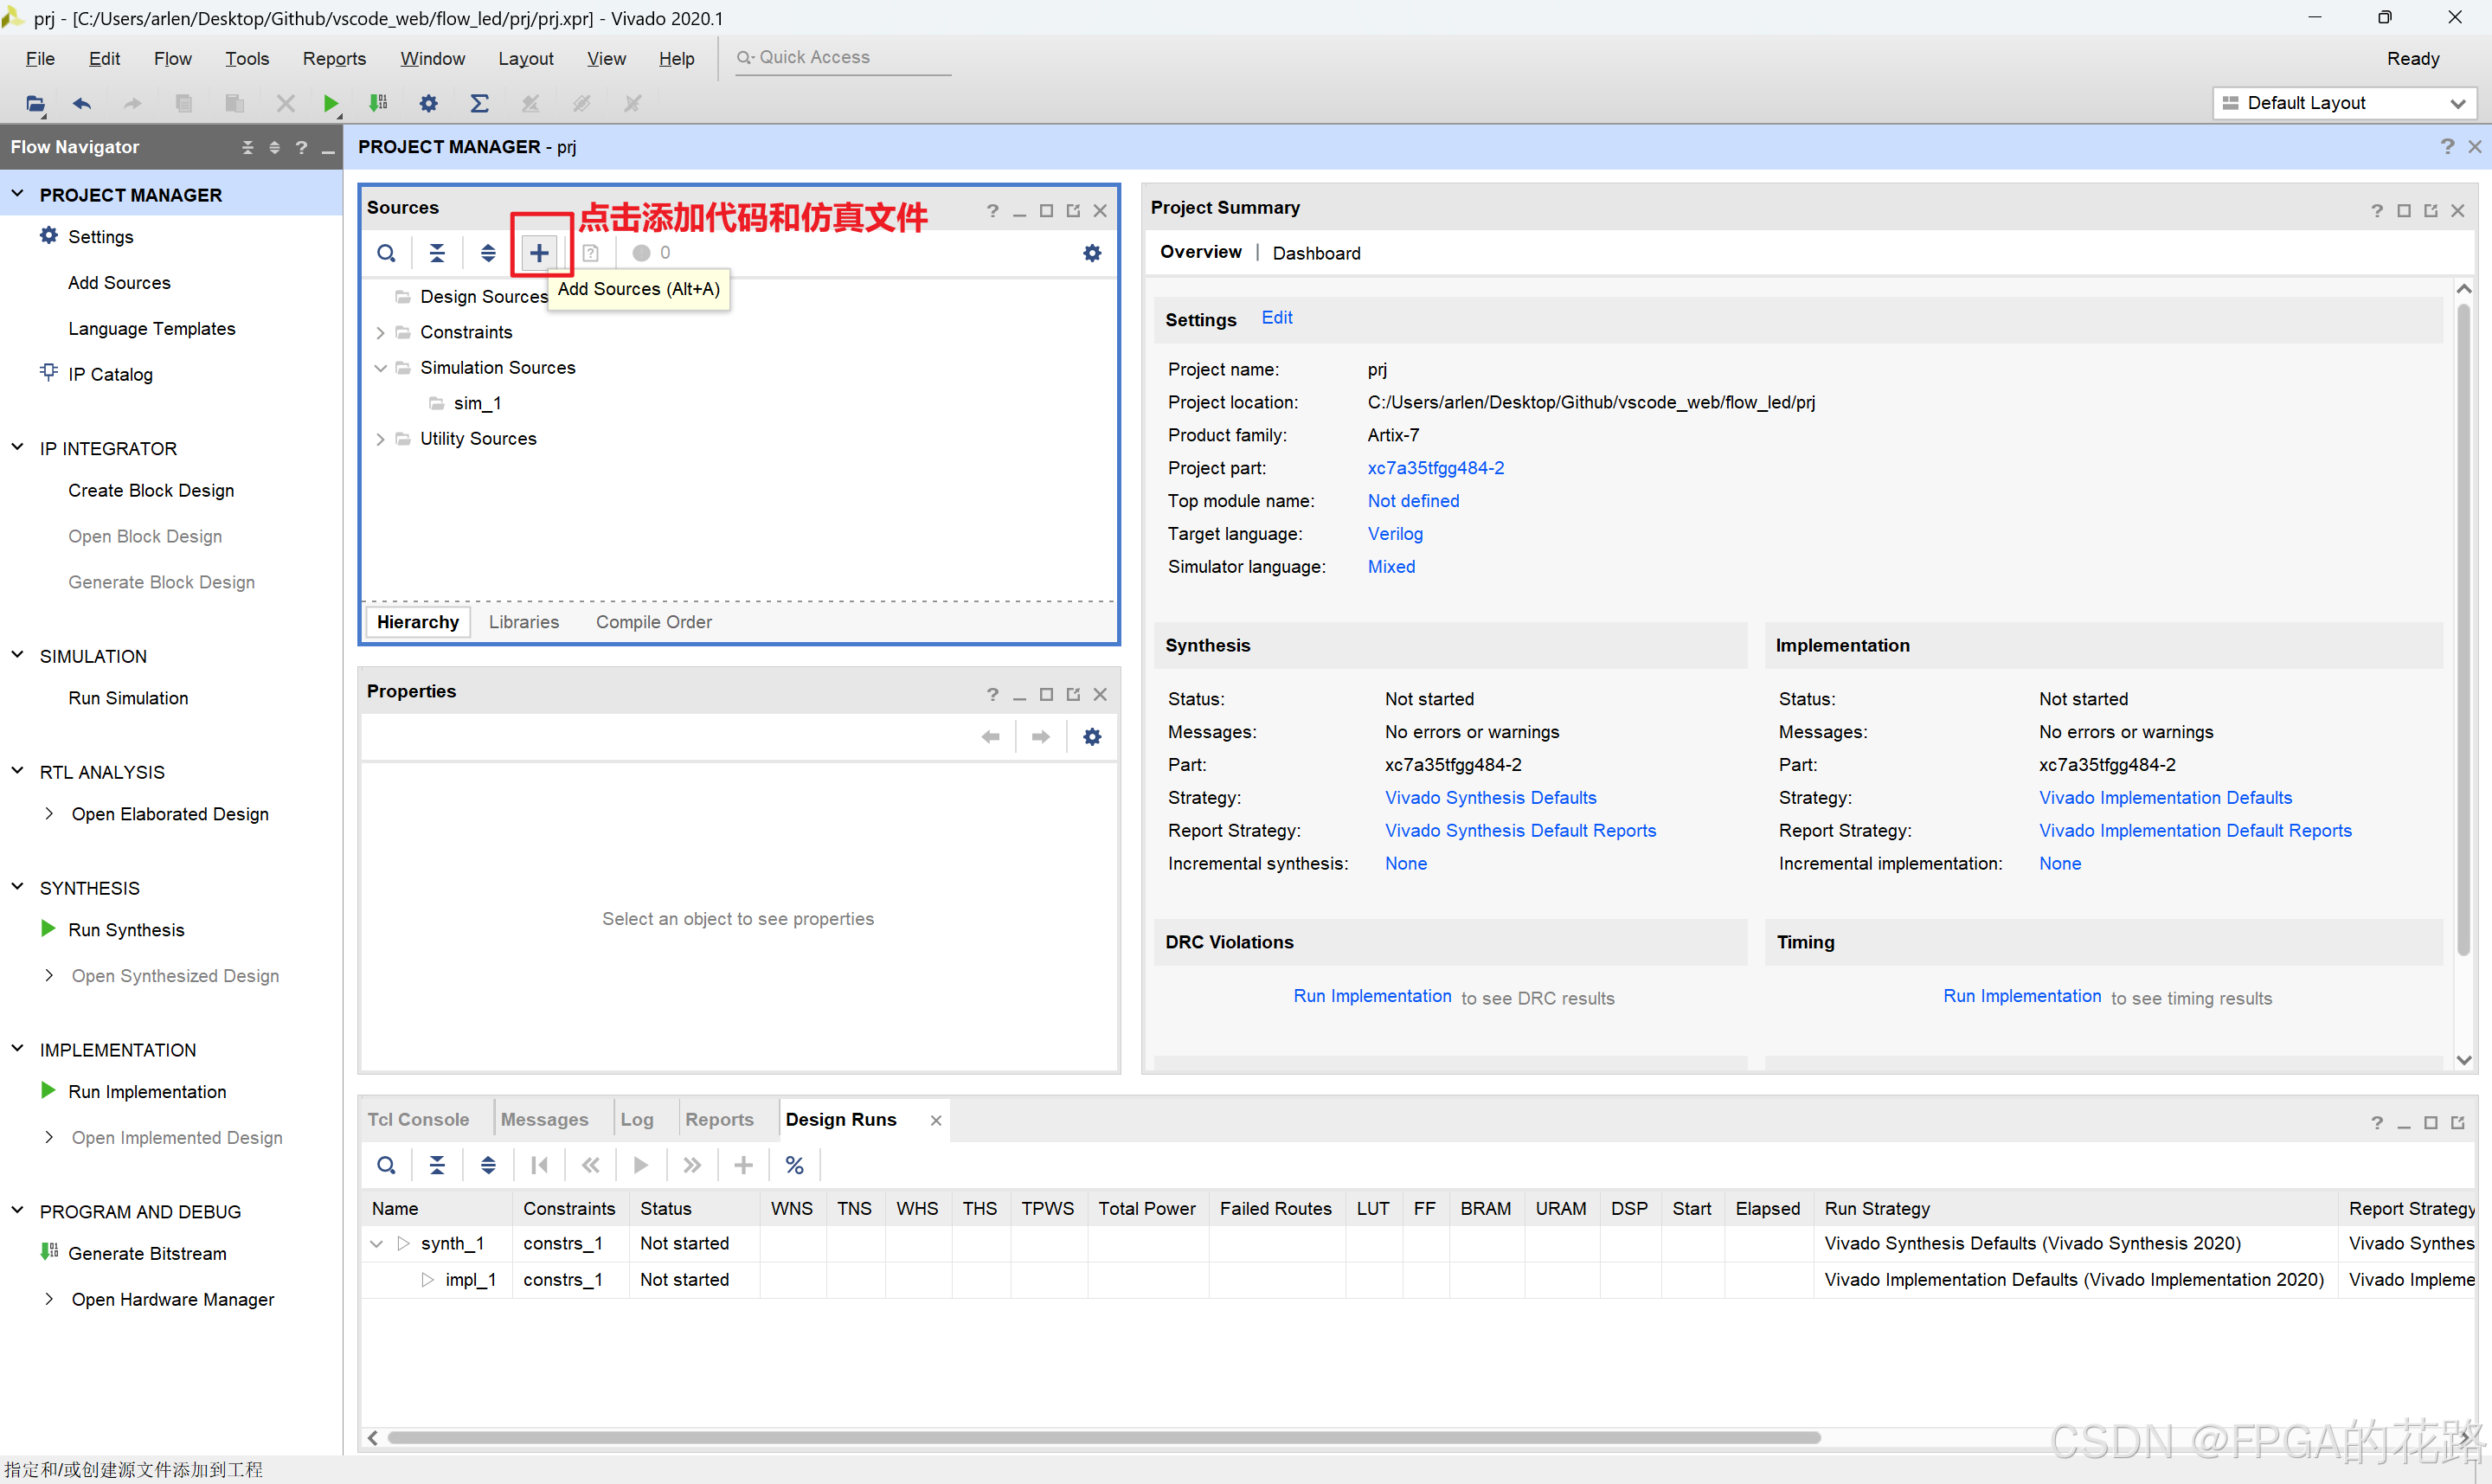Click Generate Bitstream in Flow Navigator
Image resolution: width=2492 pixels, height=1484 pixels.
(147, 1253)
